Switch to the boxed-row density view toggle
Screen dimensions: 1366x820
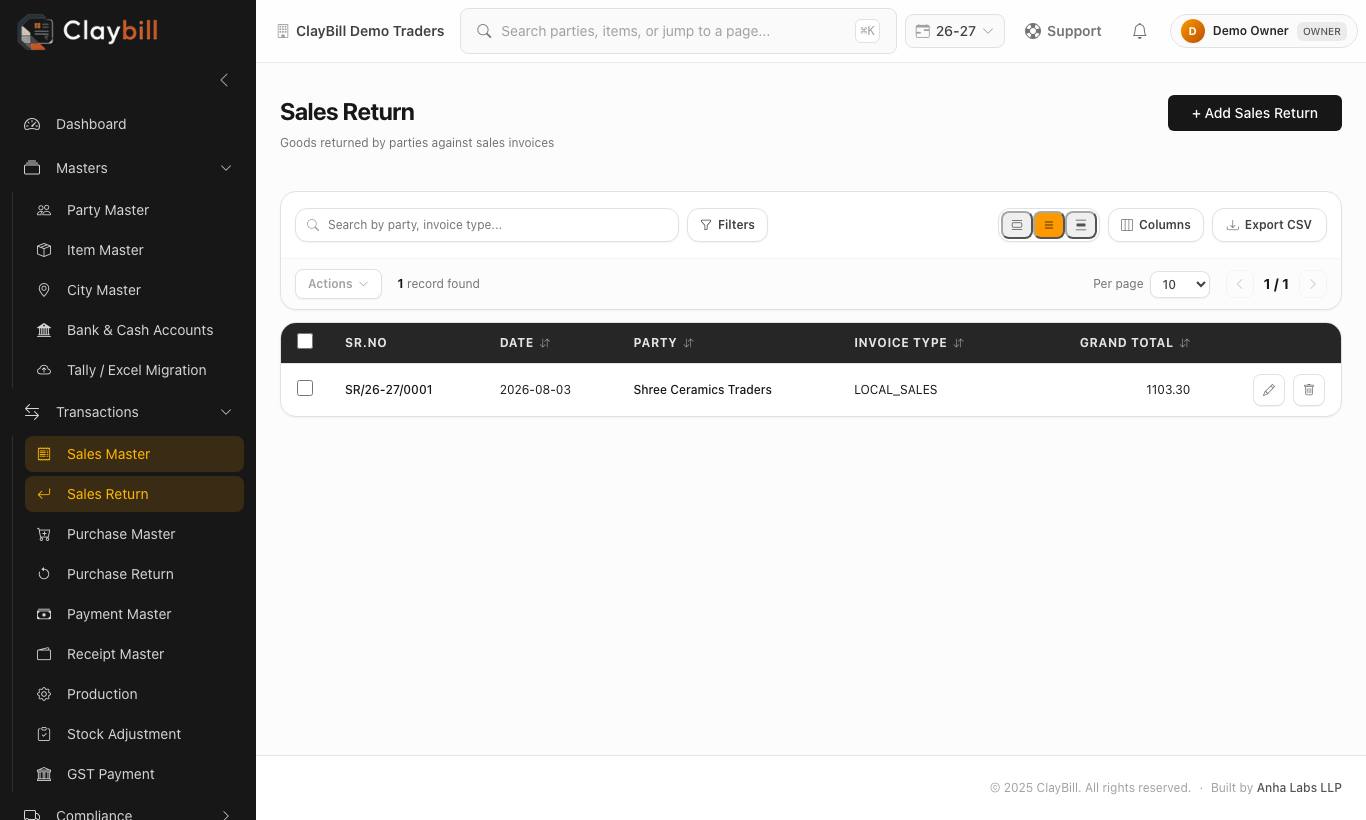coord(1017,225)
